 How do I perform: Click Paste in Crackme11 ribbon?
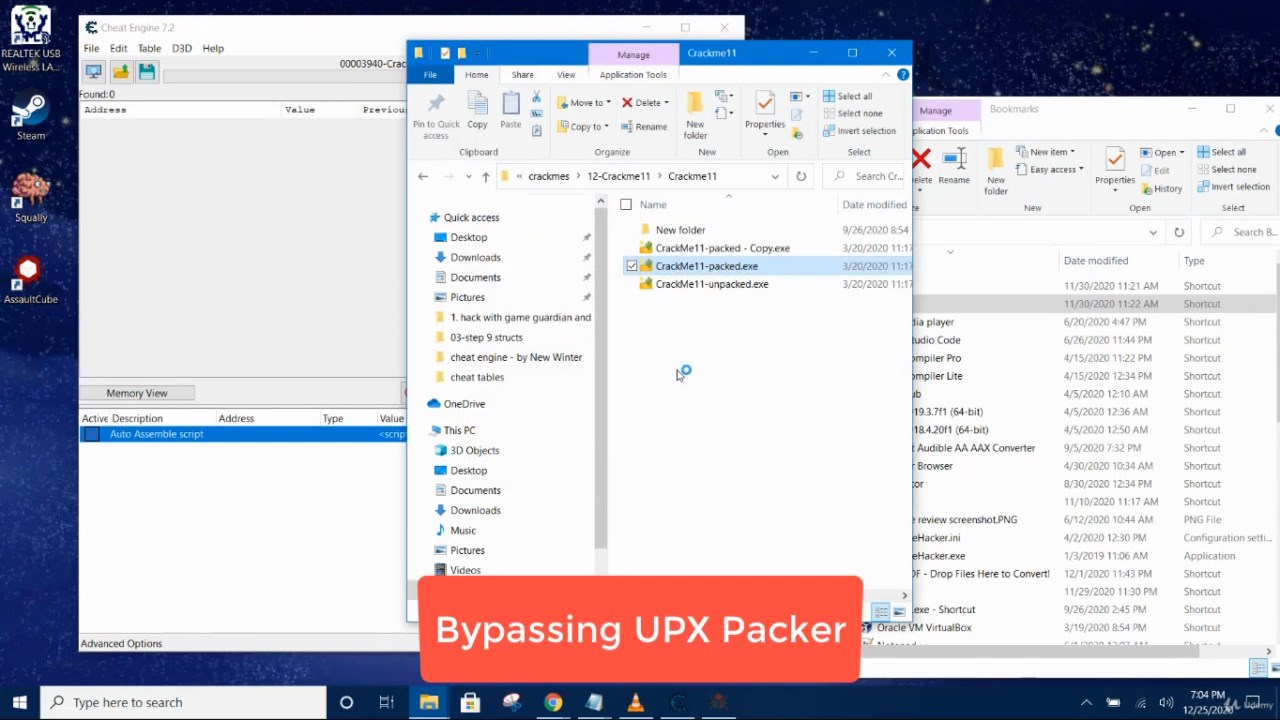(x=511, y=110)
